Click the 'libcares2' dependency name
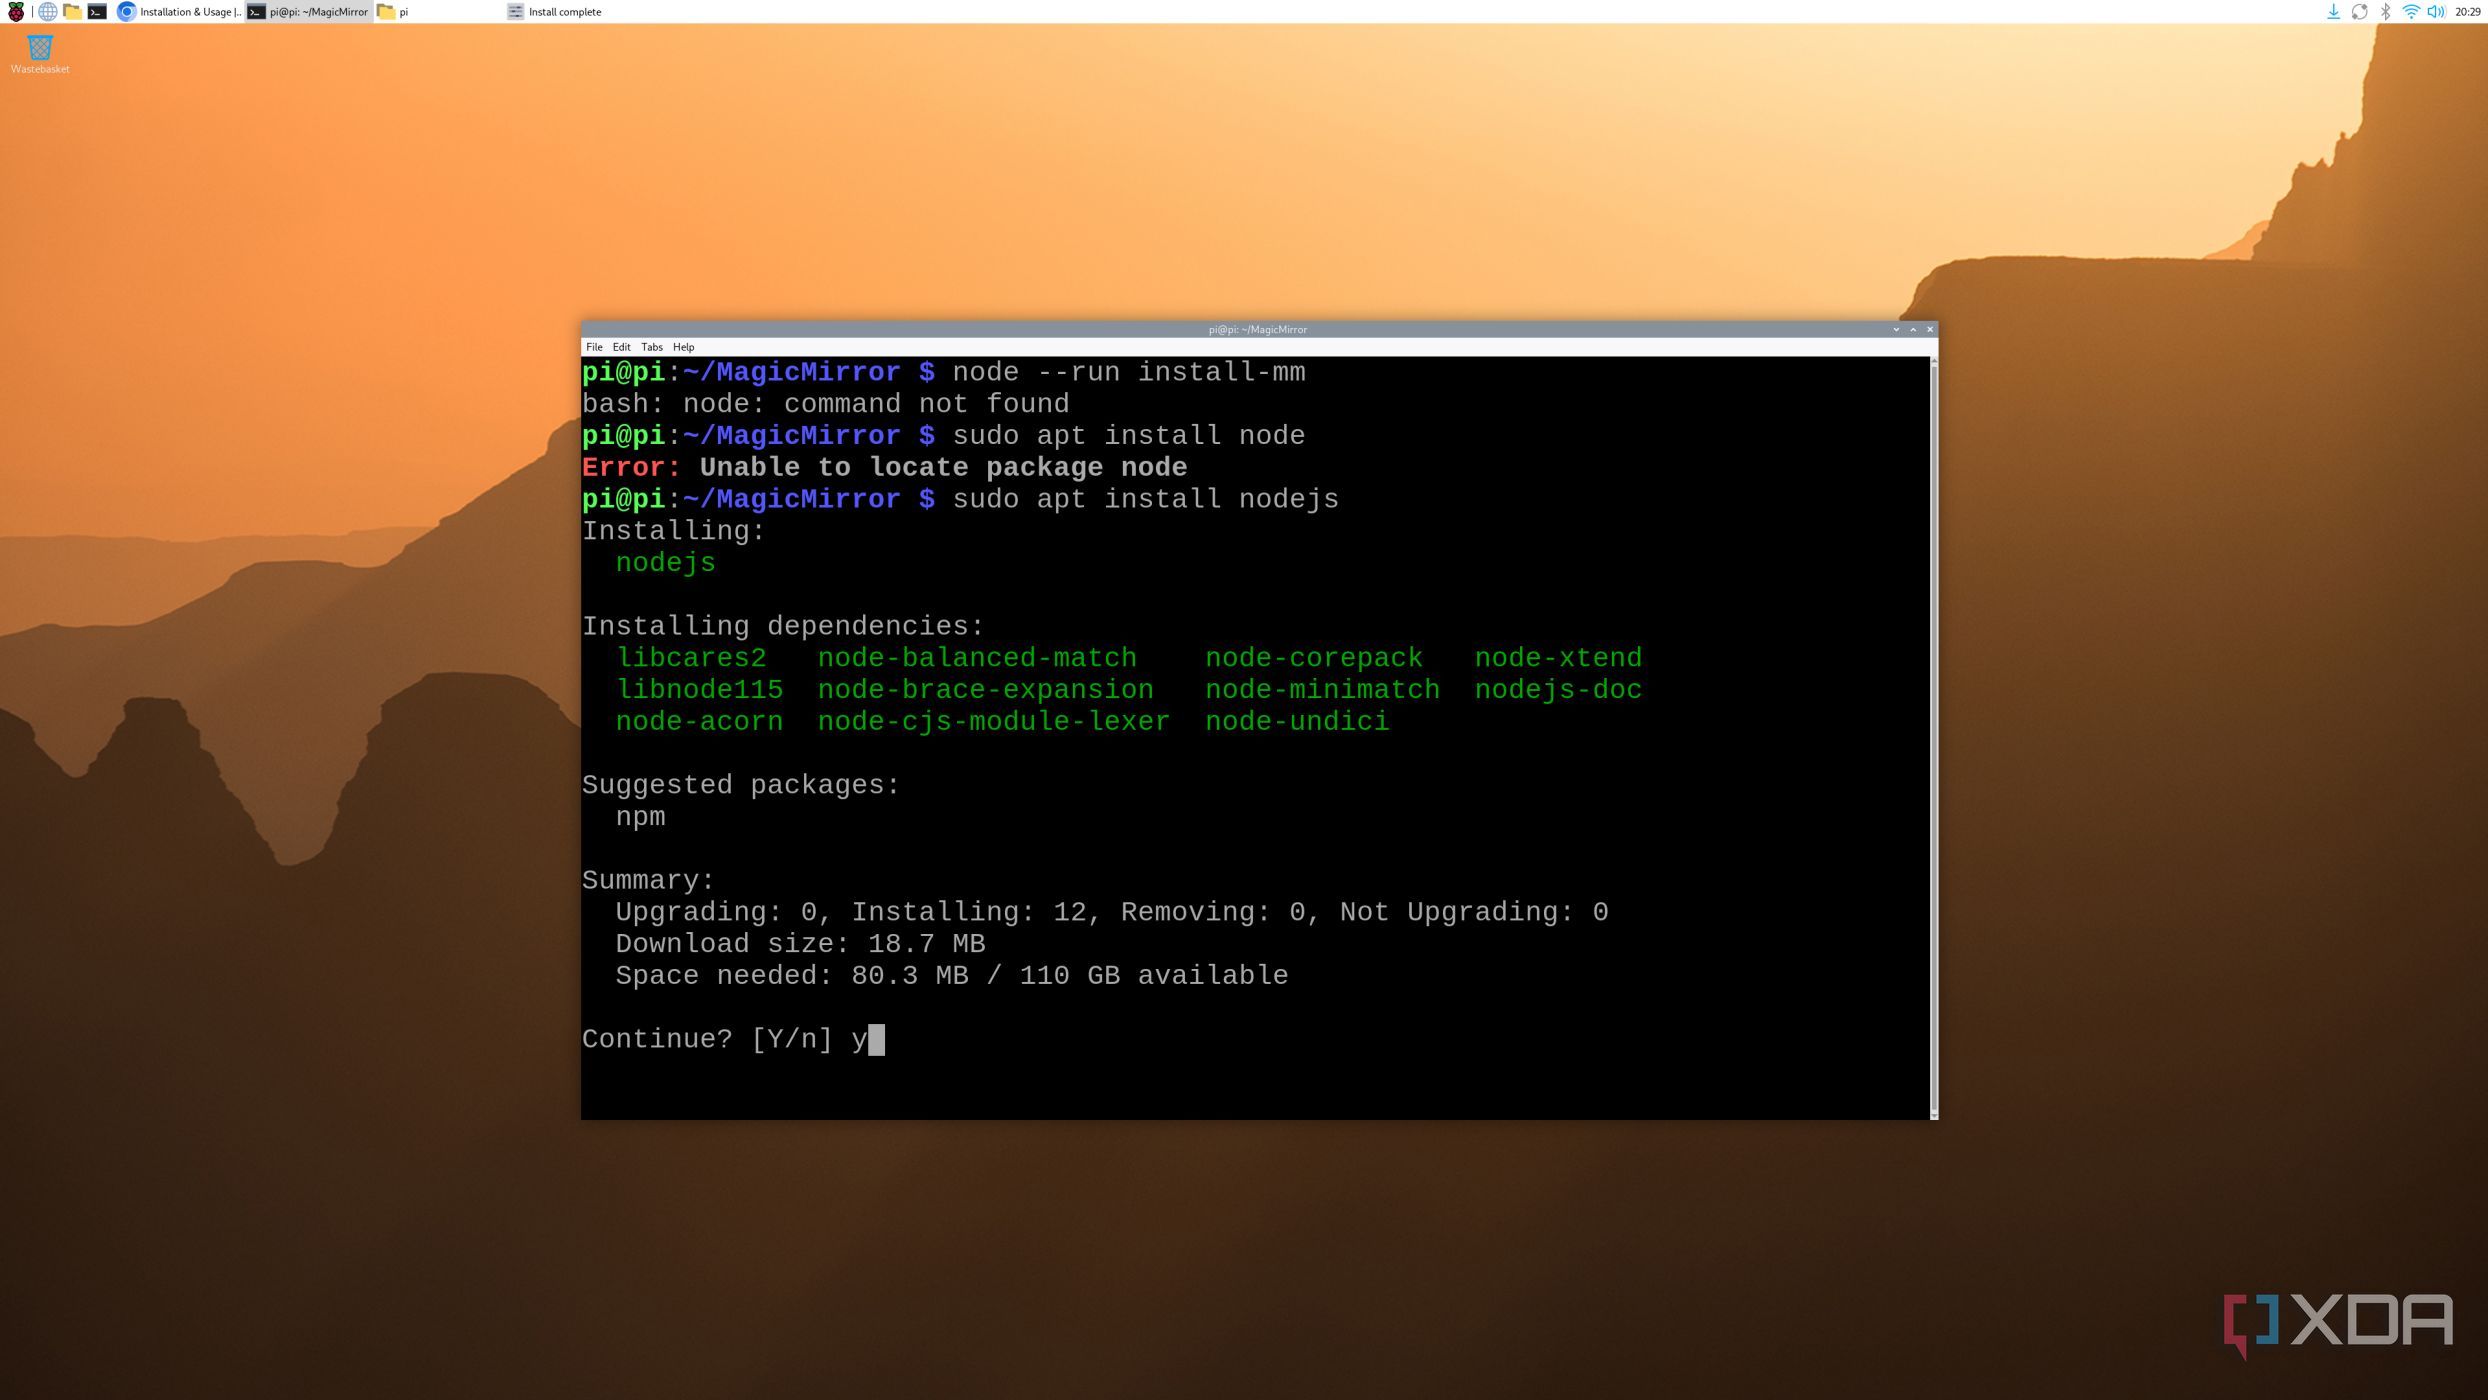This screenshot has width=2488, height=1400. click(691, 658)
